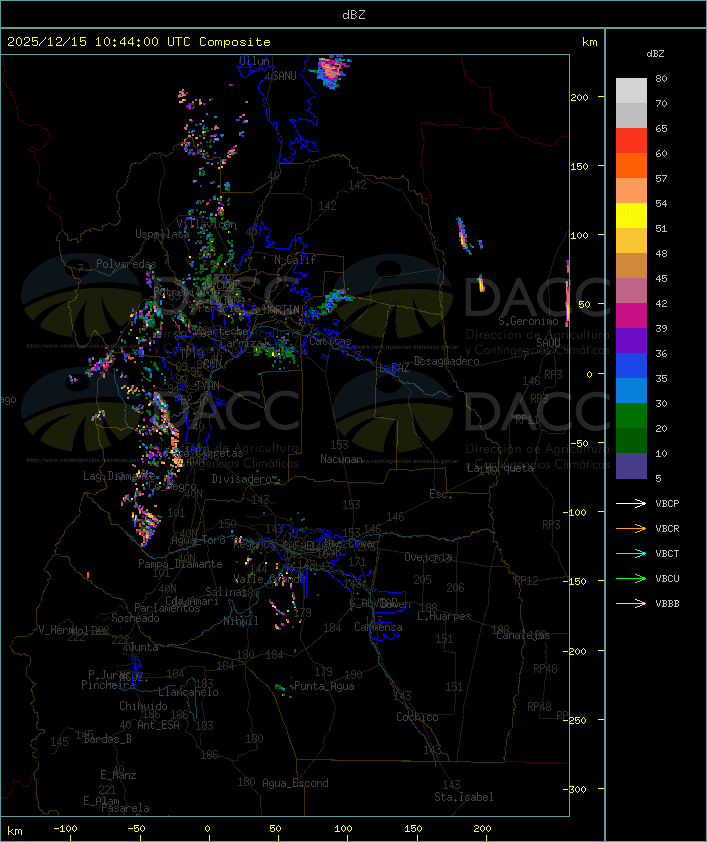
Task: Click the 'Sosneado' map label
Action: [x=135, y=618]
